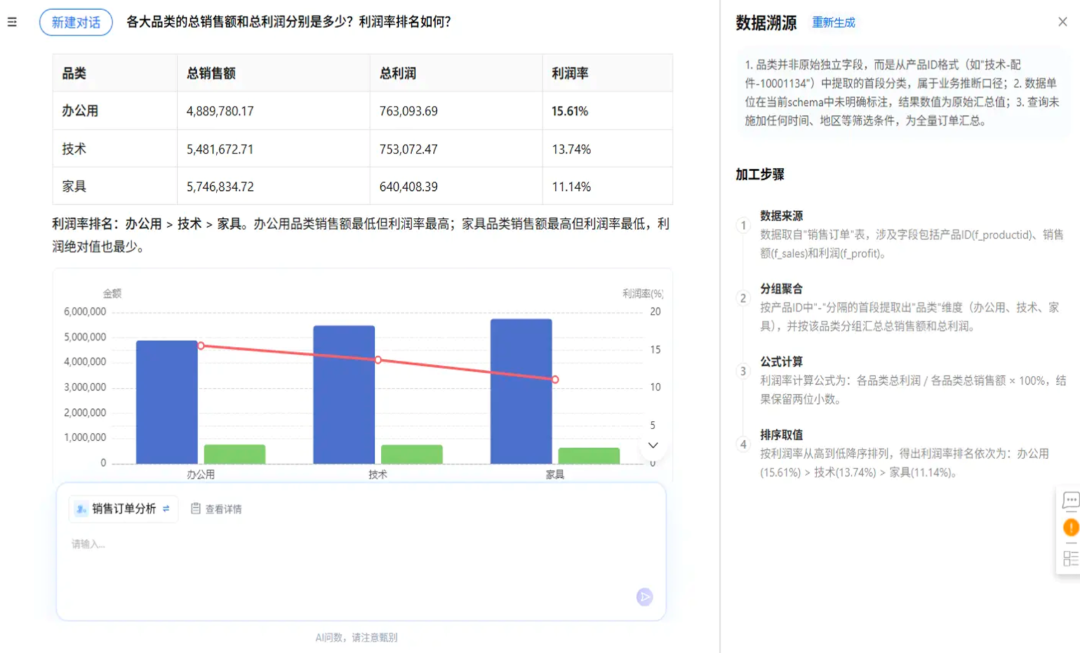The image size is (1080, 653).
Task: Click 查看详情 link
Action: tap(223, 509)
